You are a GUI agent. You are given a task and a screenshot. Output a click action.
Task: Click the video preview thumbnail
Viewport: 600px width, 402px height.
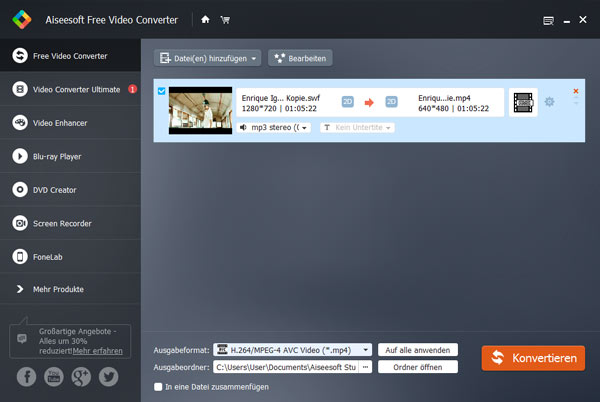(x=201, y=110)
